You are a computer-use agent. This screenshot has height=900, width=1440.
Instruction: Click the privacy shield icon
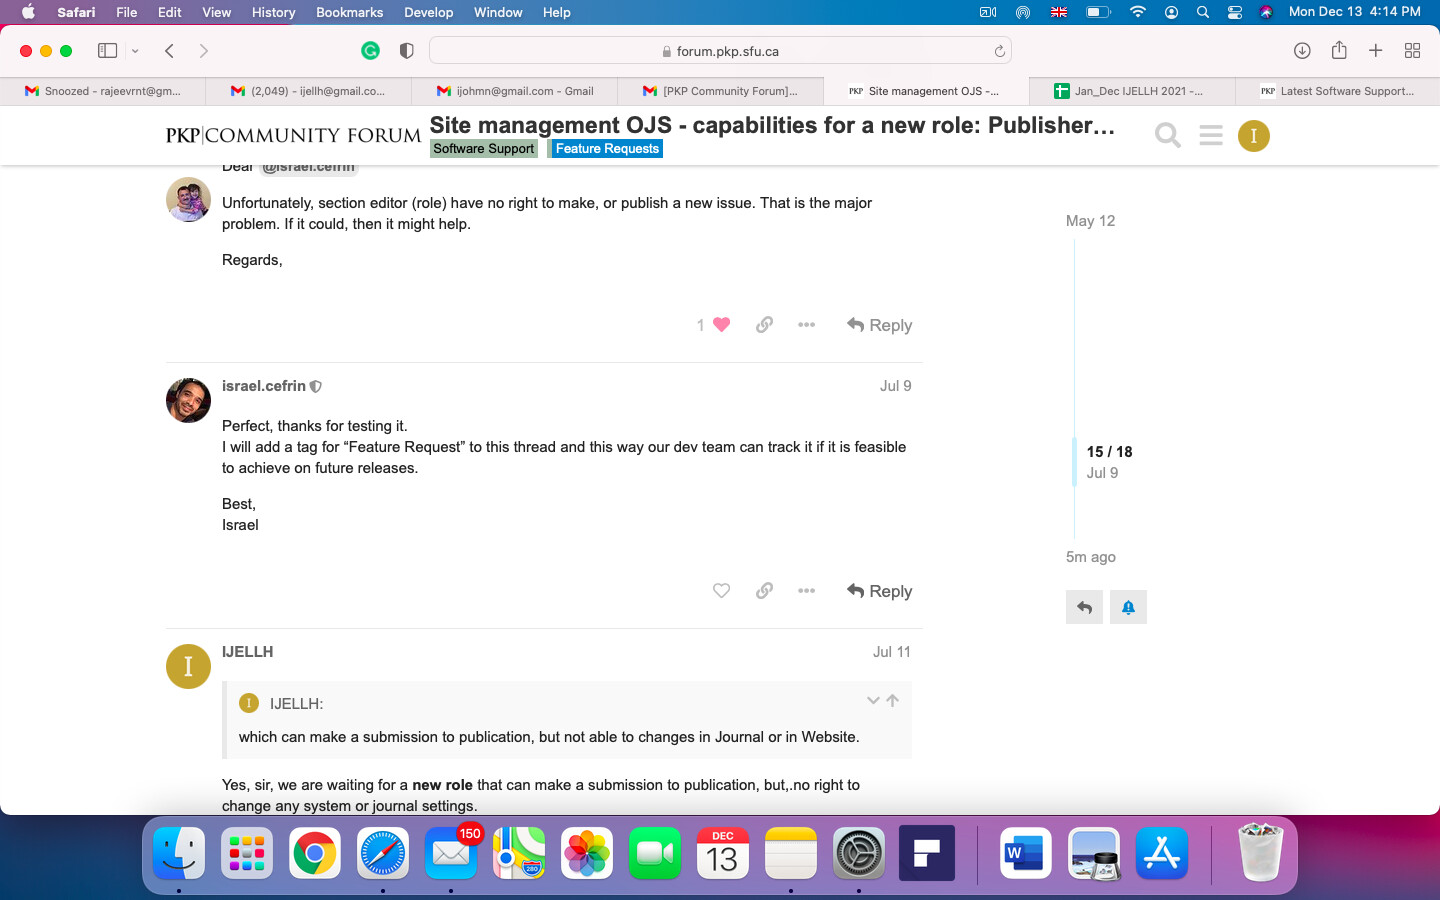pos(406,50)
